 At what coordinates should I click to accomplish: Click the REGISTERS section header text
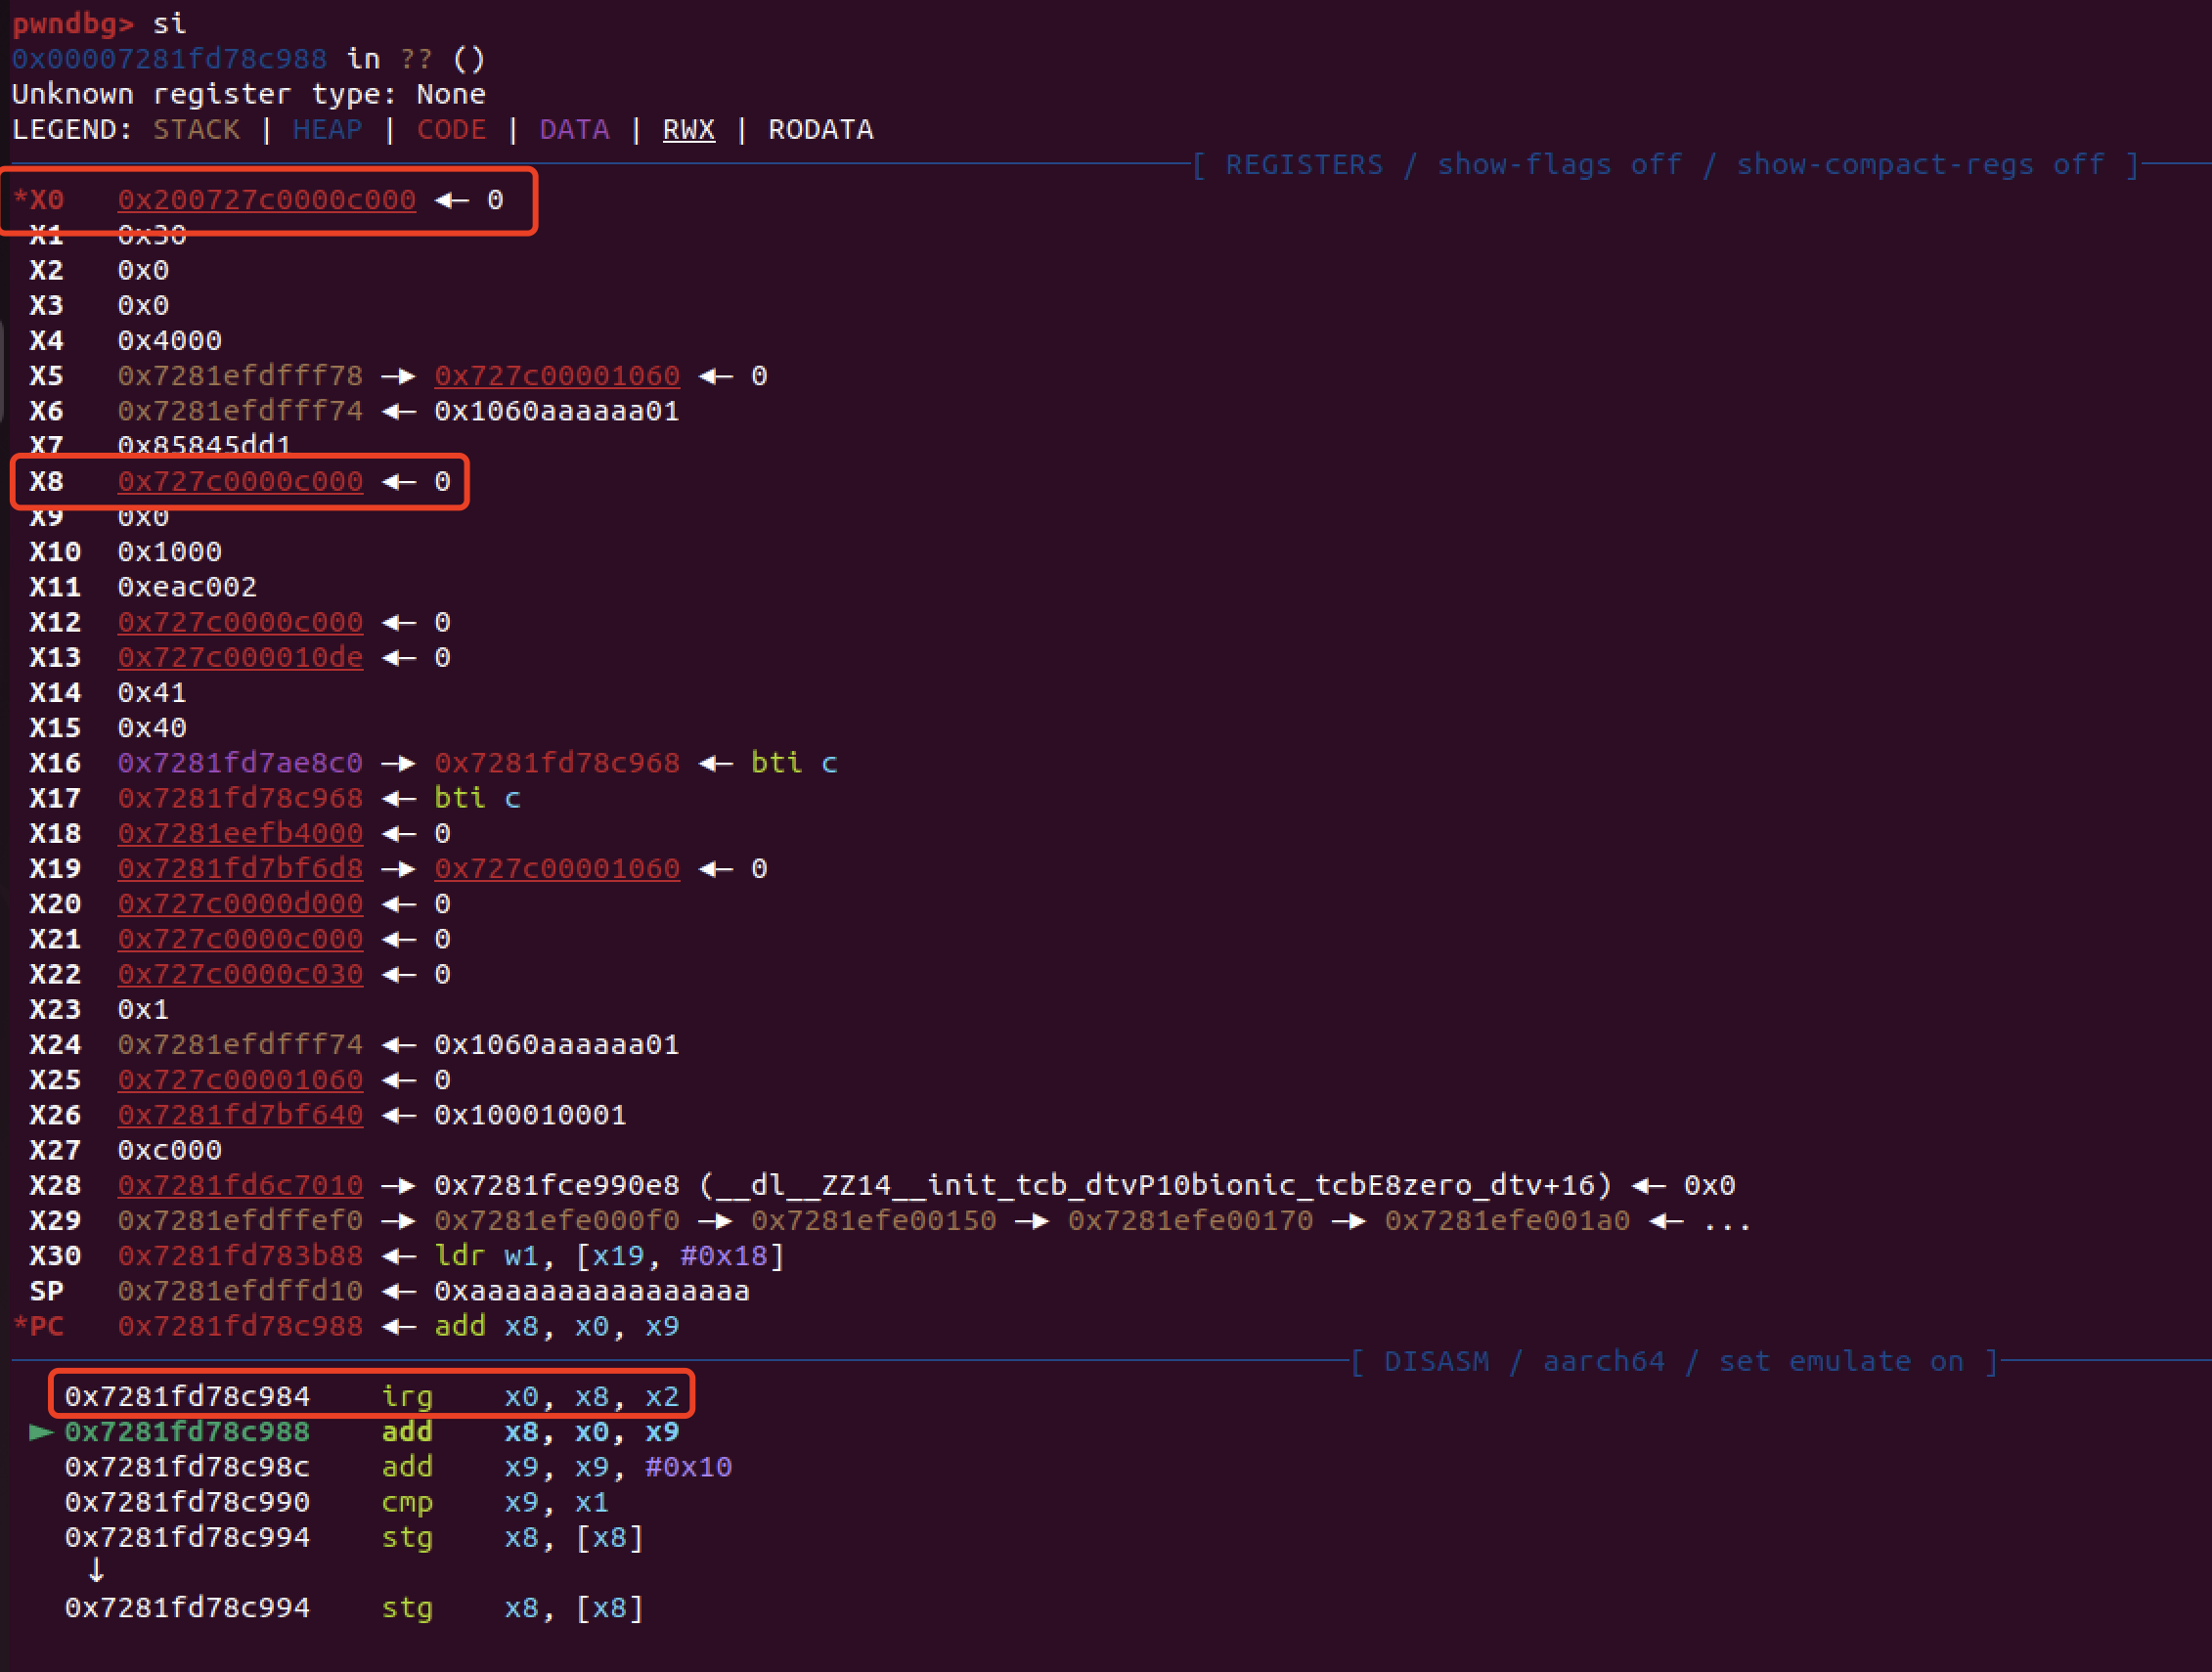(1304, 165)
